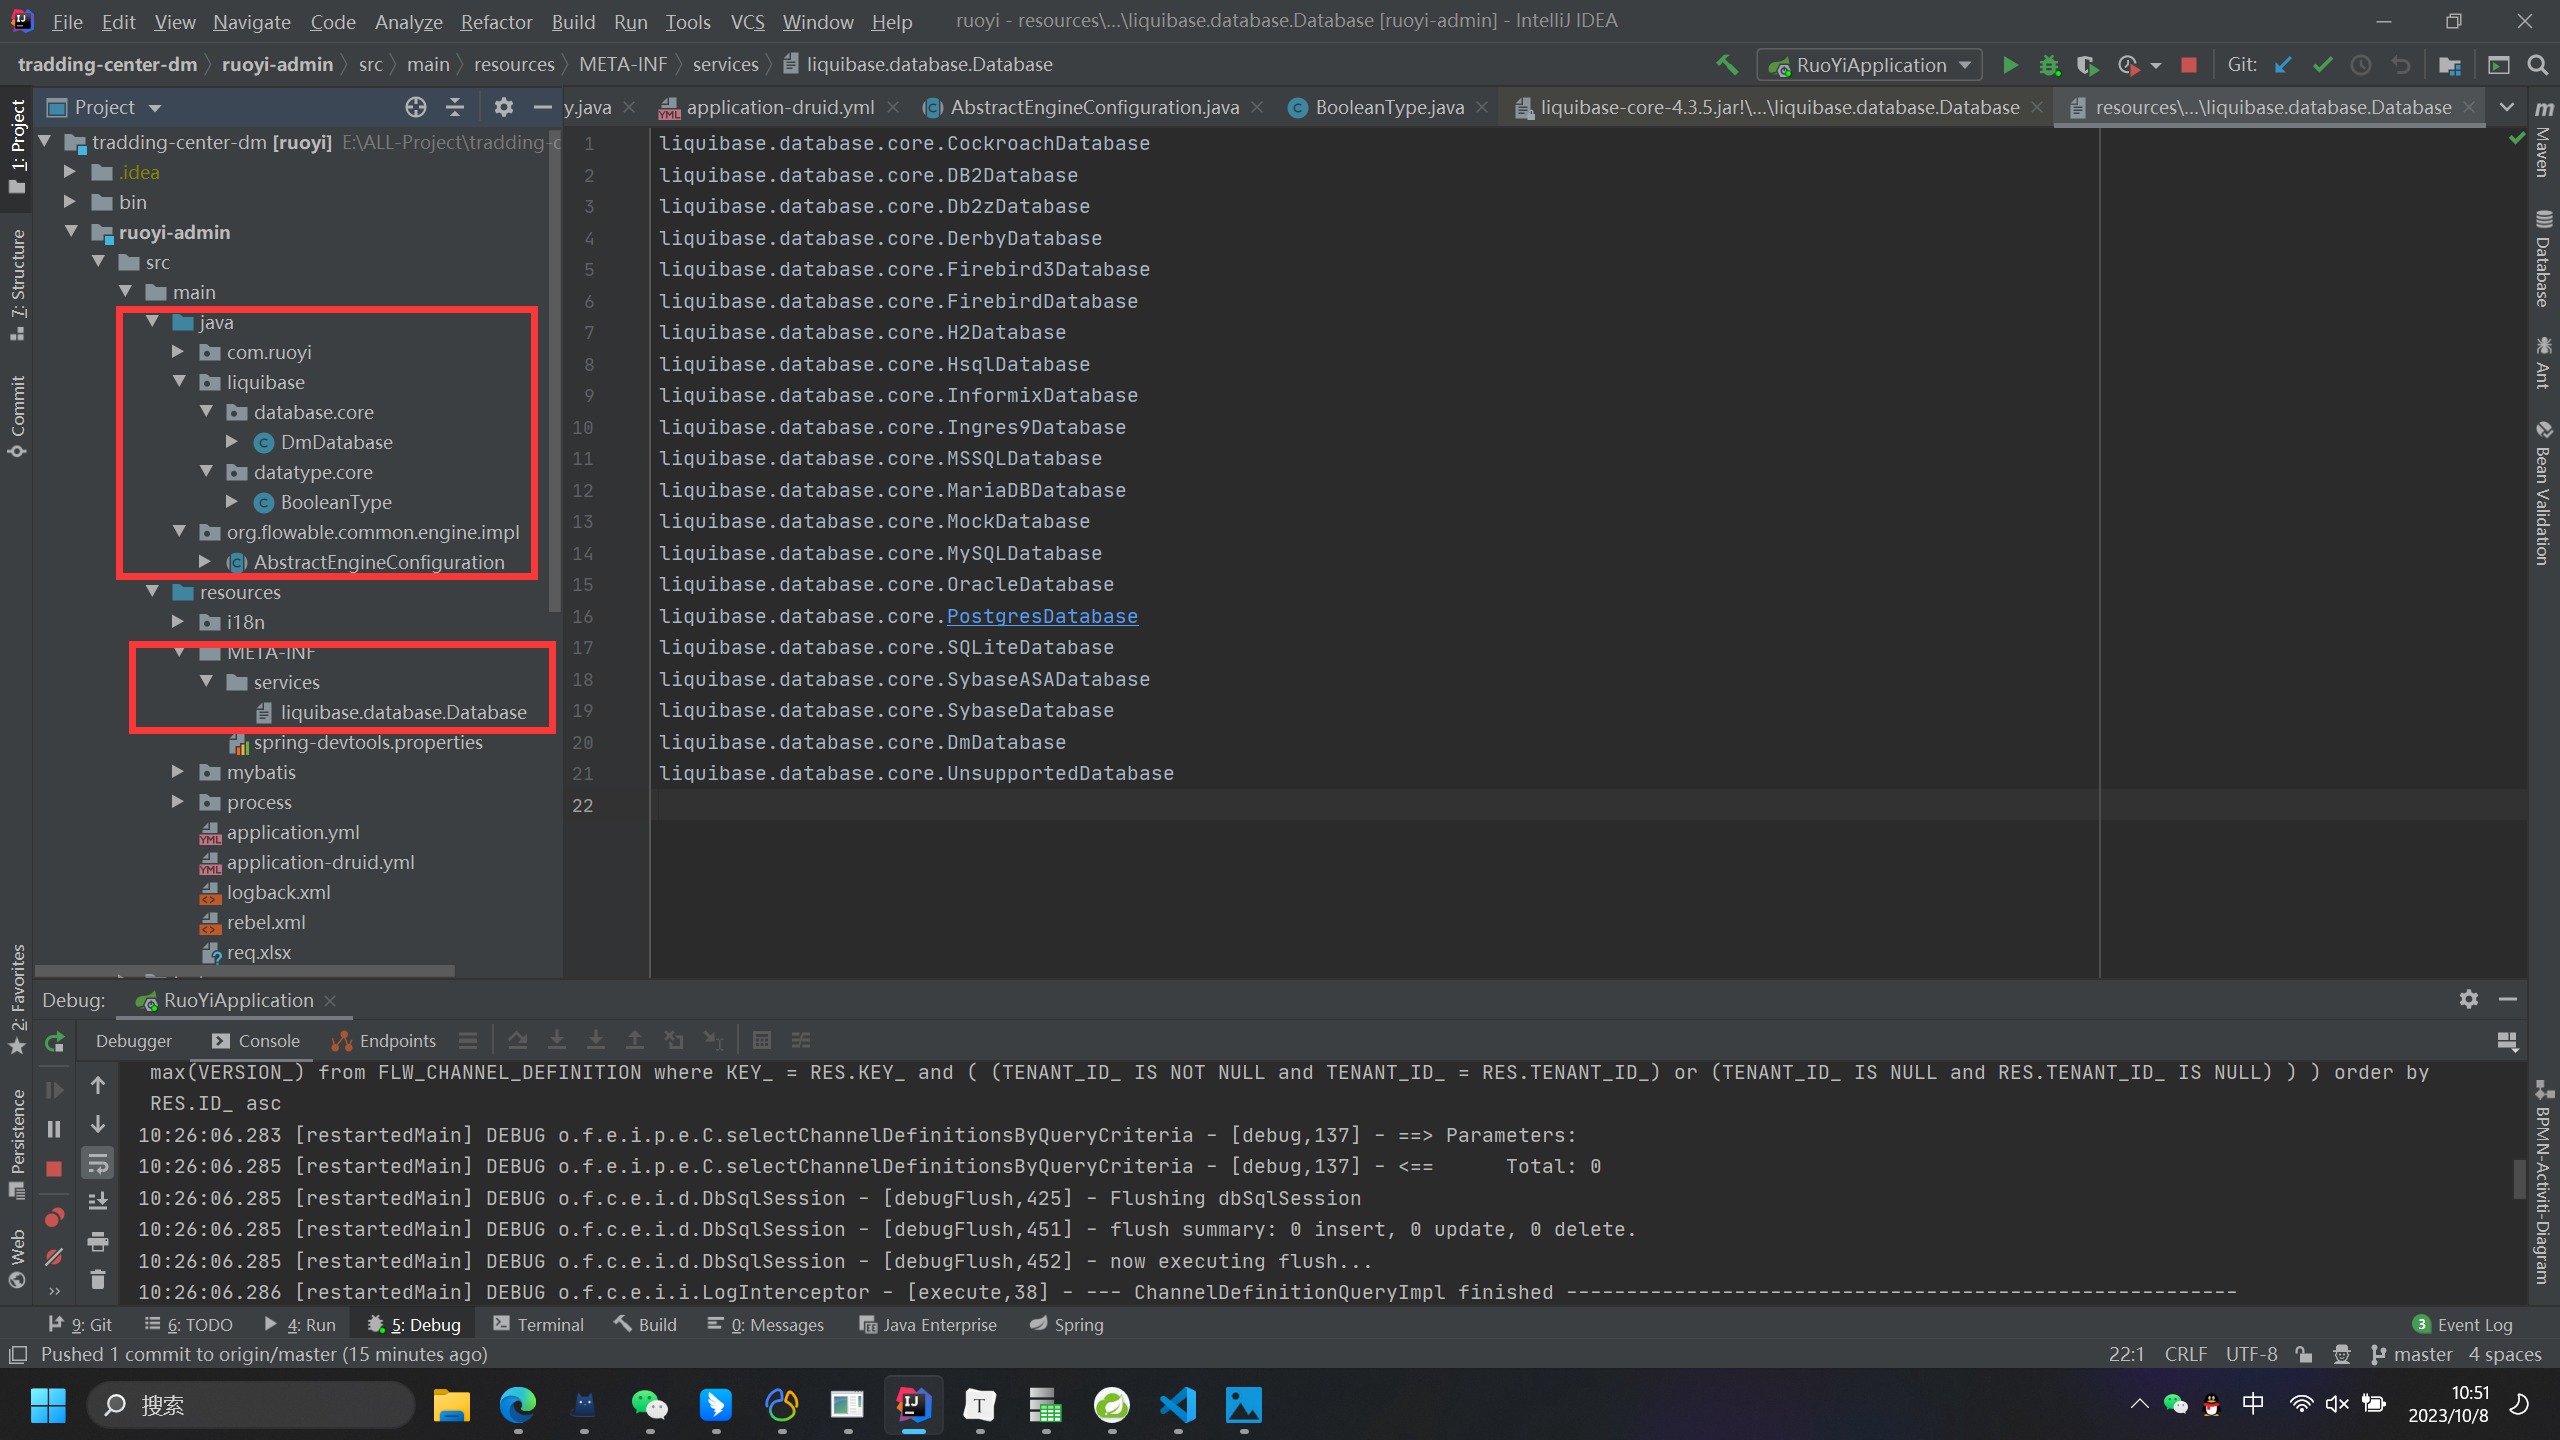
Task: Open Project panel settings gear
Action: [503, 107]
